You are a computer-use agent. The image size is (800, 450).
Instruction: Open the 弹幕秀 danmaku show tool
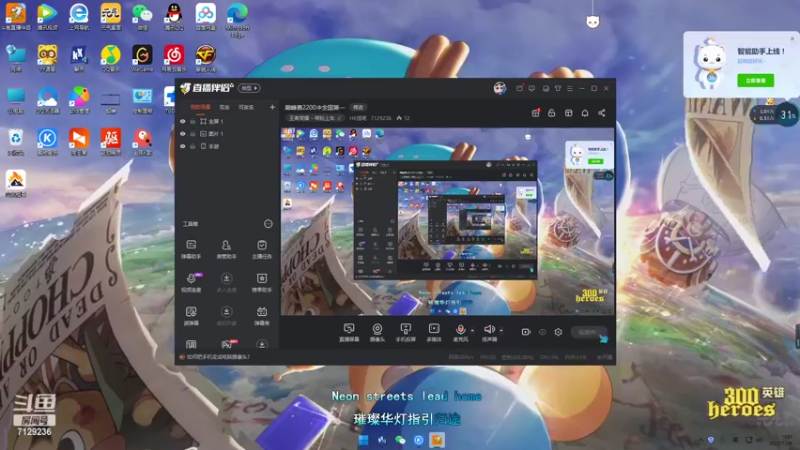coord(262,315)
